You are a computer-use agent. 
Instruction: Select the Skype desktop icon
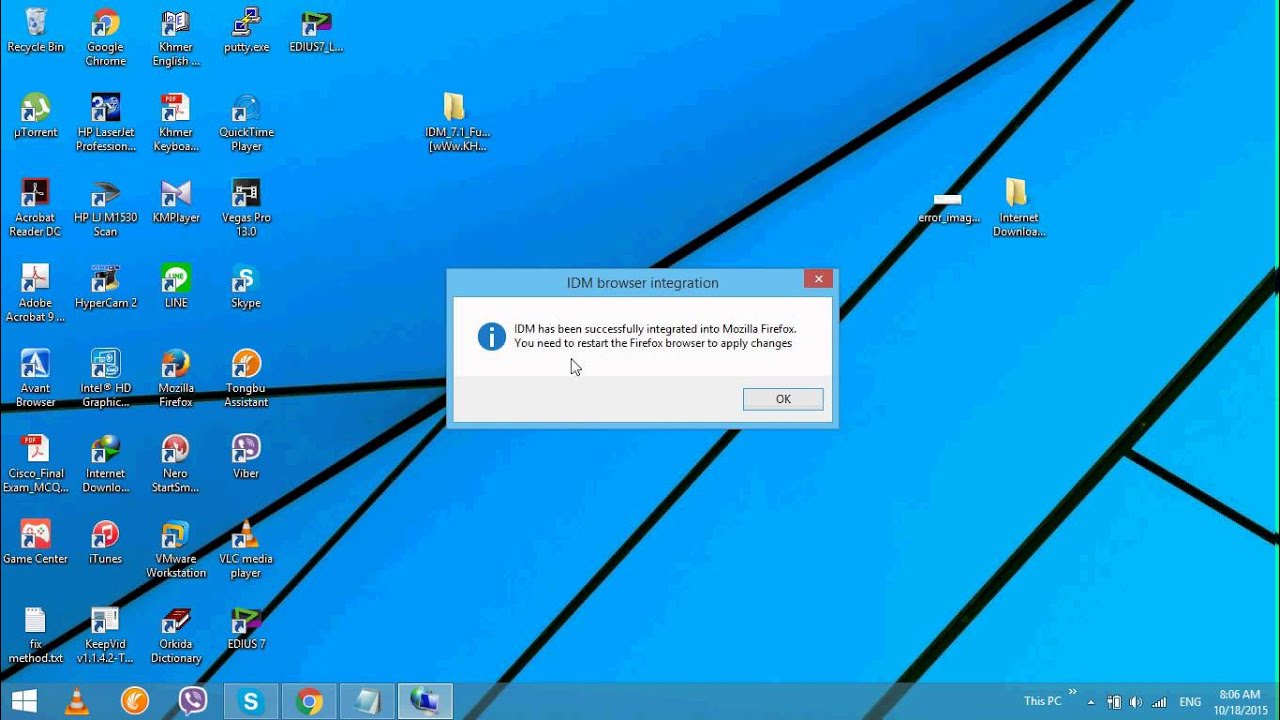tap(246, 286)
